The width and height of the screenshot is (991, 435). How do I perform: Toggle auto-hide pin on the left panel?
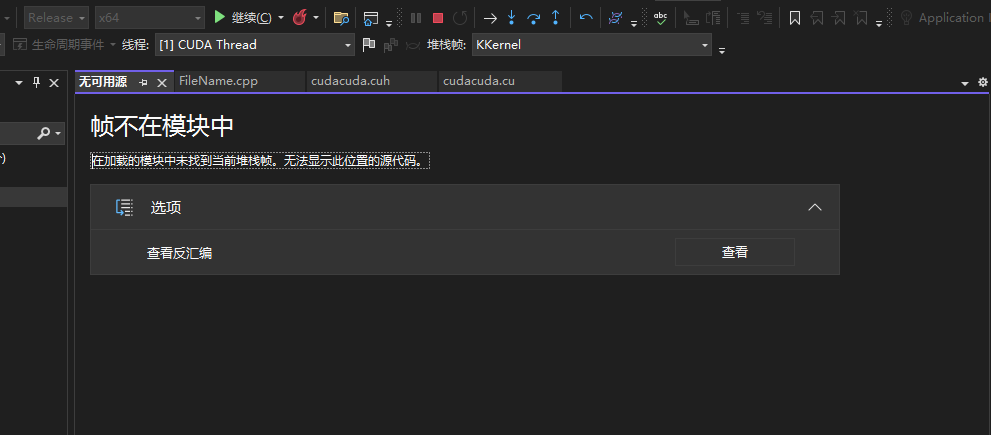tap(36, 82)
